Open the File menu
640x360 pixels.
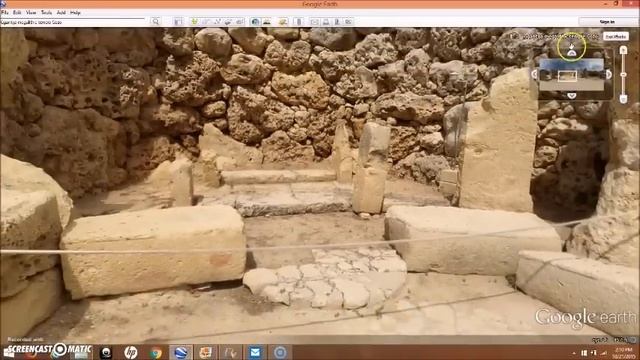(5, 13)
